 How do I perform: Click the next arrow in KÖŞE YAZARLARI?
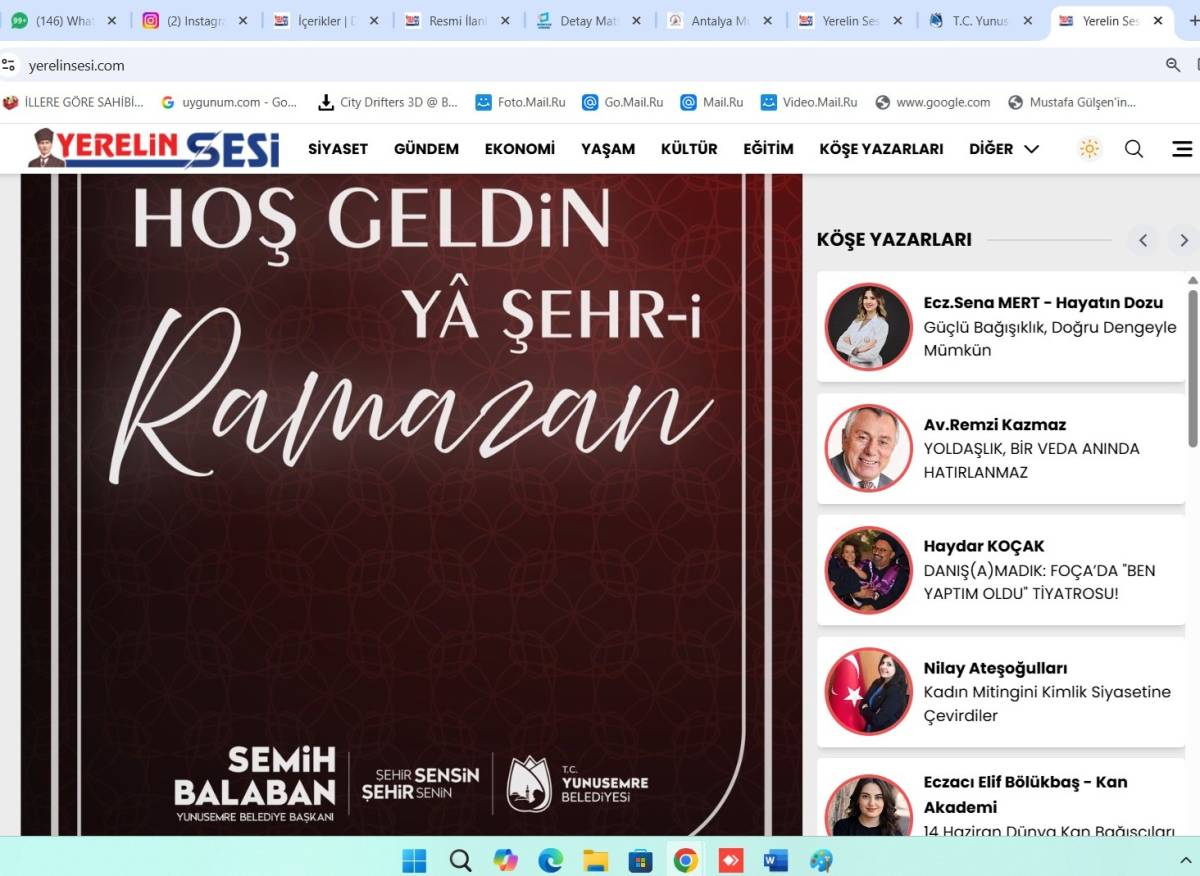pyautogui.click(x=1183, y=240)
